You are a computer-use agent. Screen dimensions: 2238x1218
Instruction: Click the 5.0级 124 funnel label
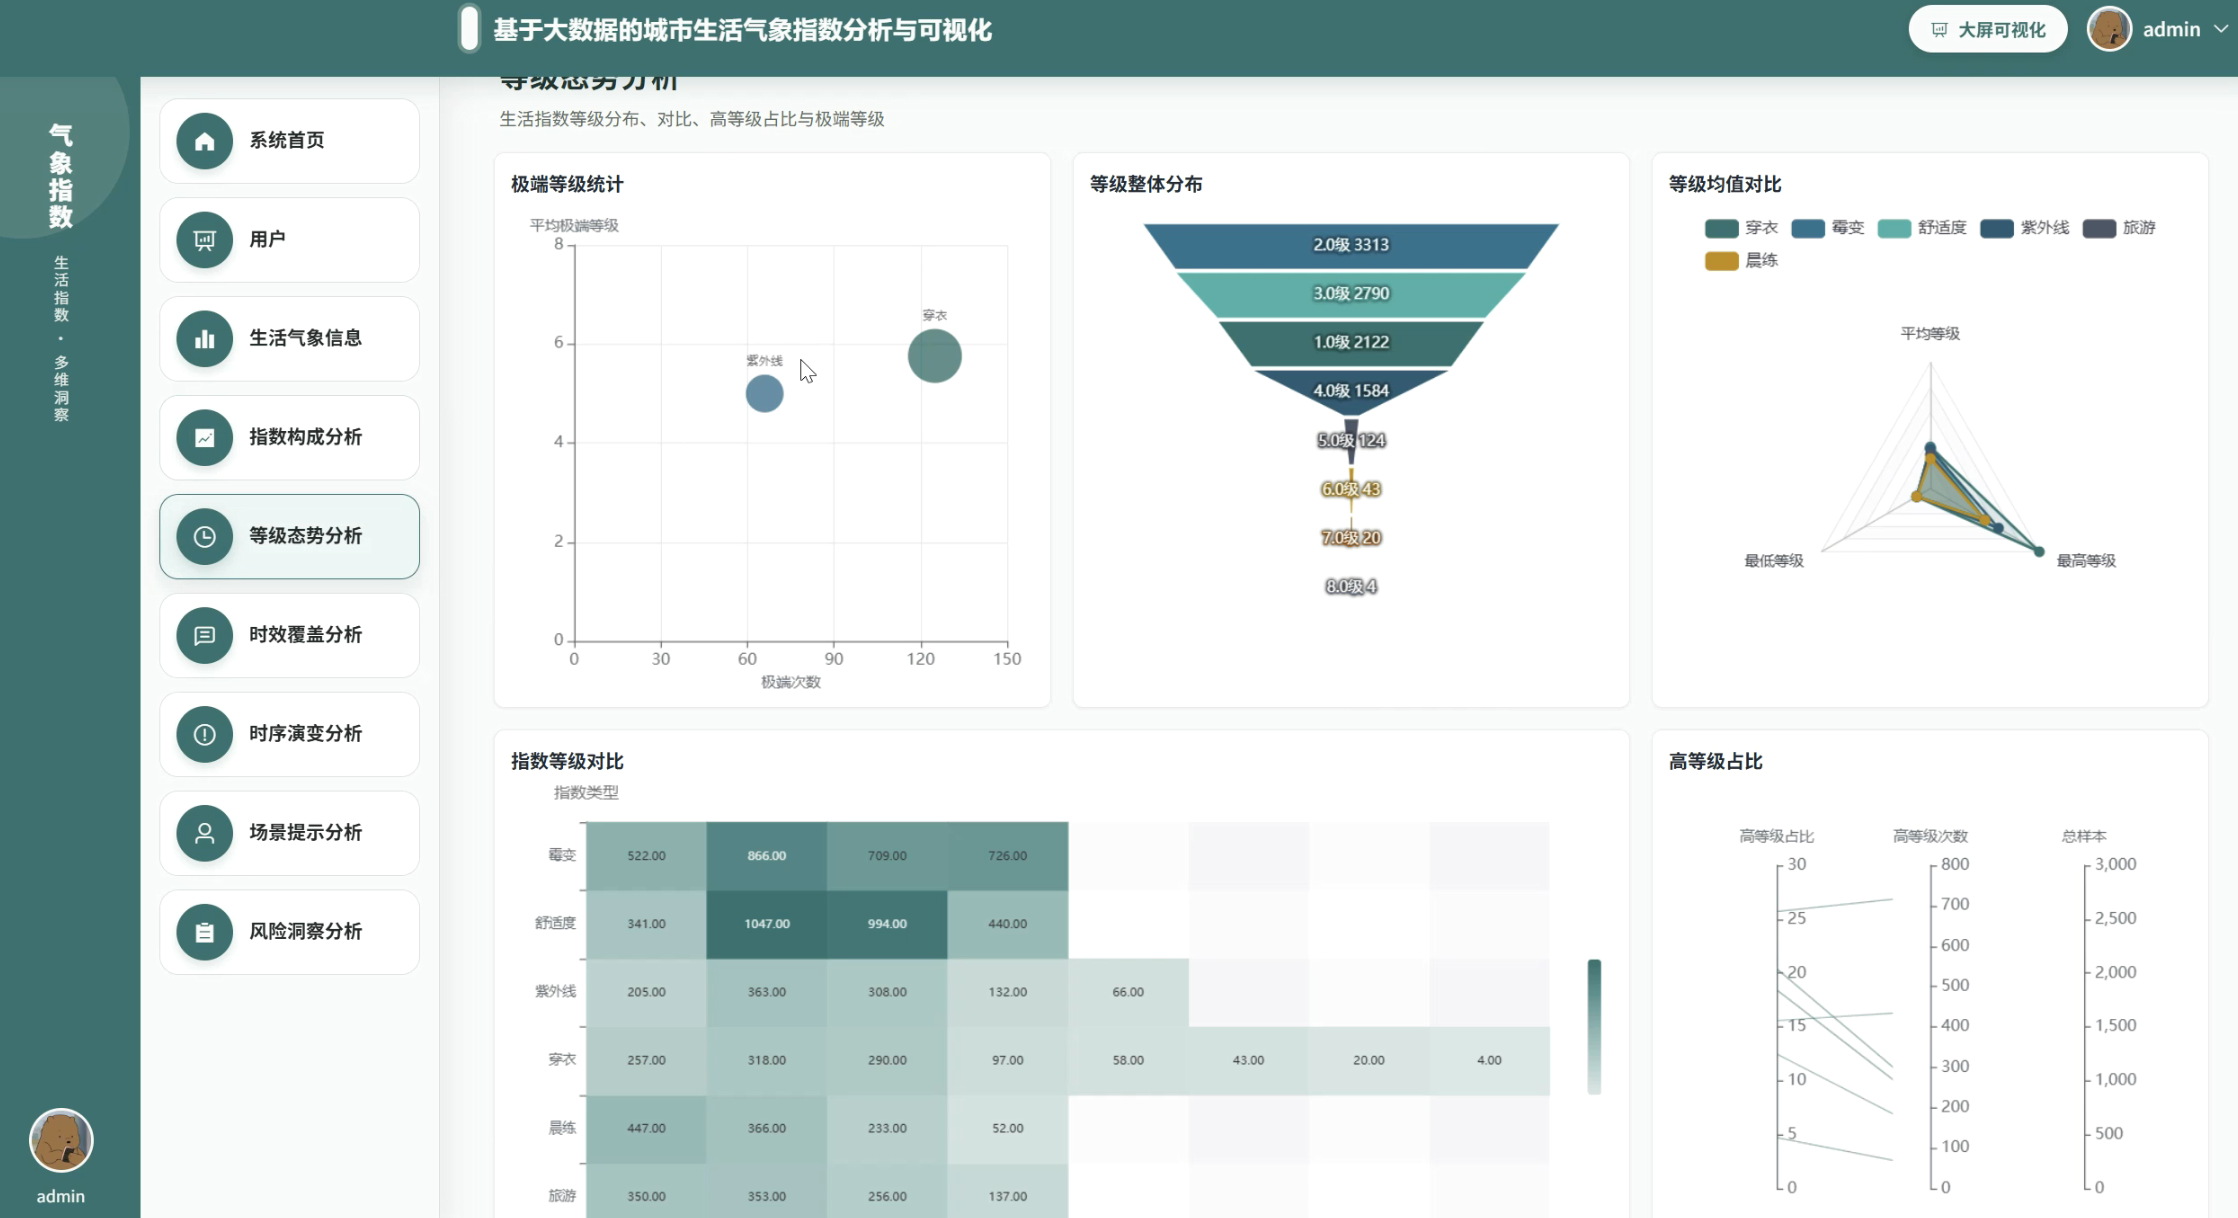pos(1351,440)
